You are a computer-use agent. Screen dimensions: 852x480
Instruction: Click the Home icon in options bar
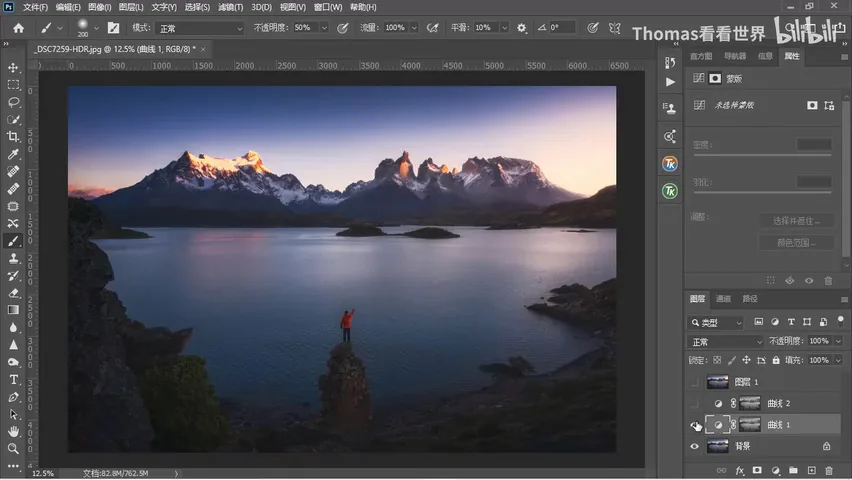tap(18, 28)
